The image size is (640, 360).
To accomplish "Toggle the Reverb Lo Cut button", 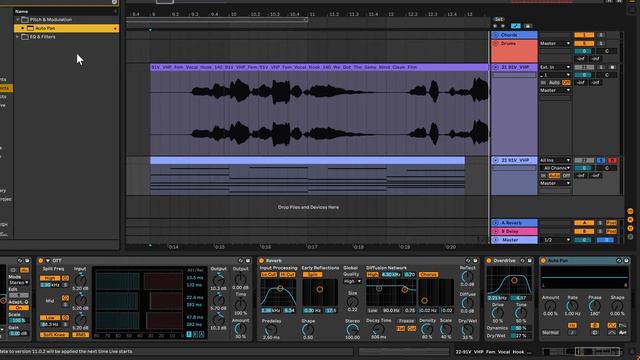I will [x=269, y=275].
